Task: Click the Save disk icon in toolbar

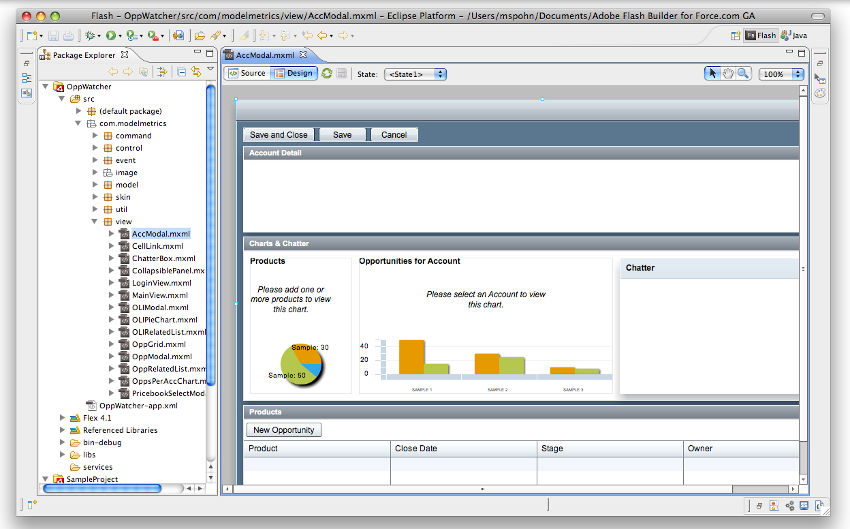Action: click(x=53, y=36)
